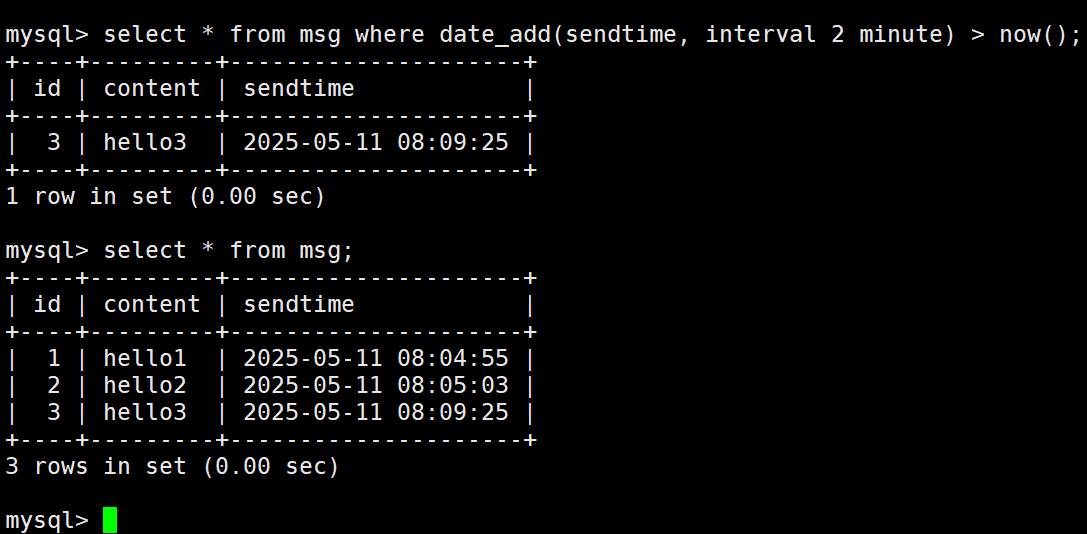The image size is (1087, 534).
Task: Click 'hello3' in the first result table
Action: [x=145, y=142]
